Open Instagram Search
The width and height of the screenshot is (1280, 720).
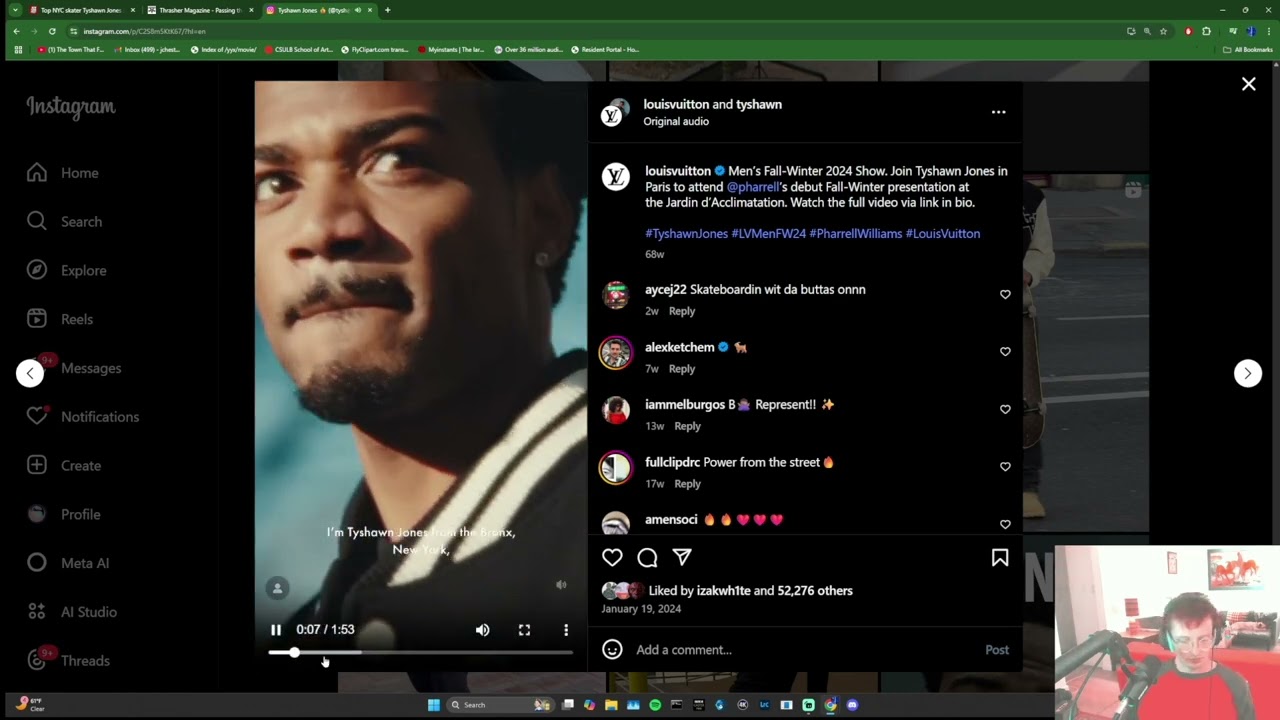[64, 222]
